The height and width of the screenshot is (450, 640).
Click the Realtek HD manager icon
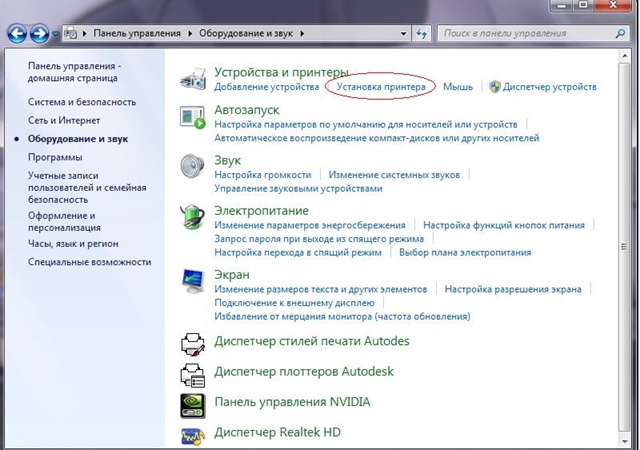tap(192, 434)
